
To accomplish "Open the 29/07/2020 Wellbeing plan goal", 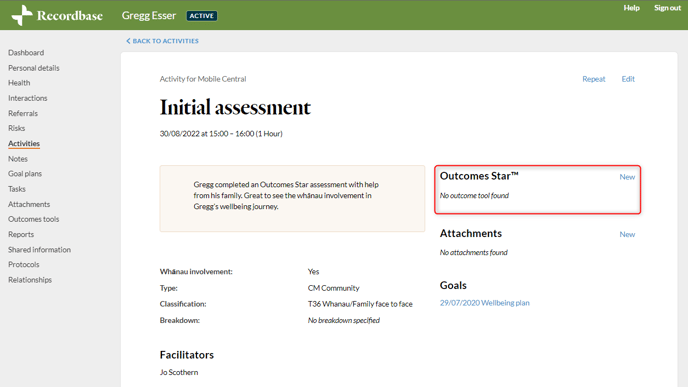I will [x=484, y=303].
